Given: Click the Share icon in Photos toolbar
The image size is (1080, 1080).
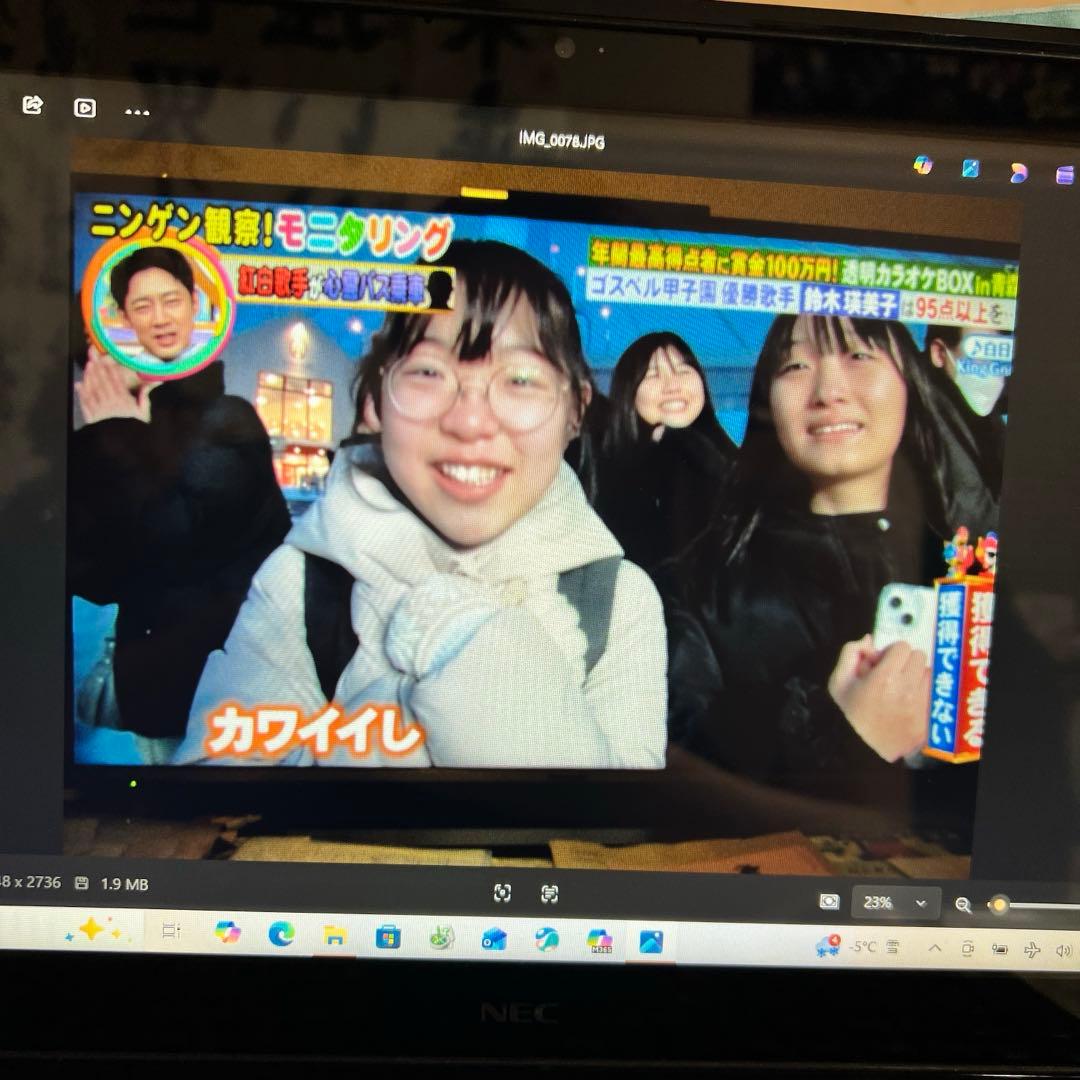Looking at the screenshot, I should click(32, 105).
